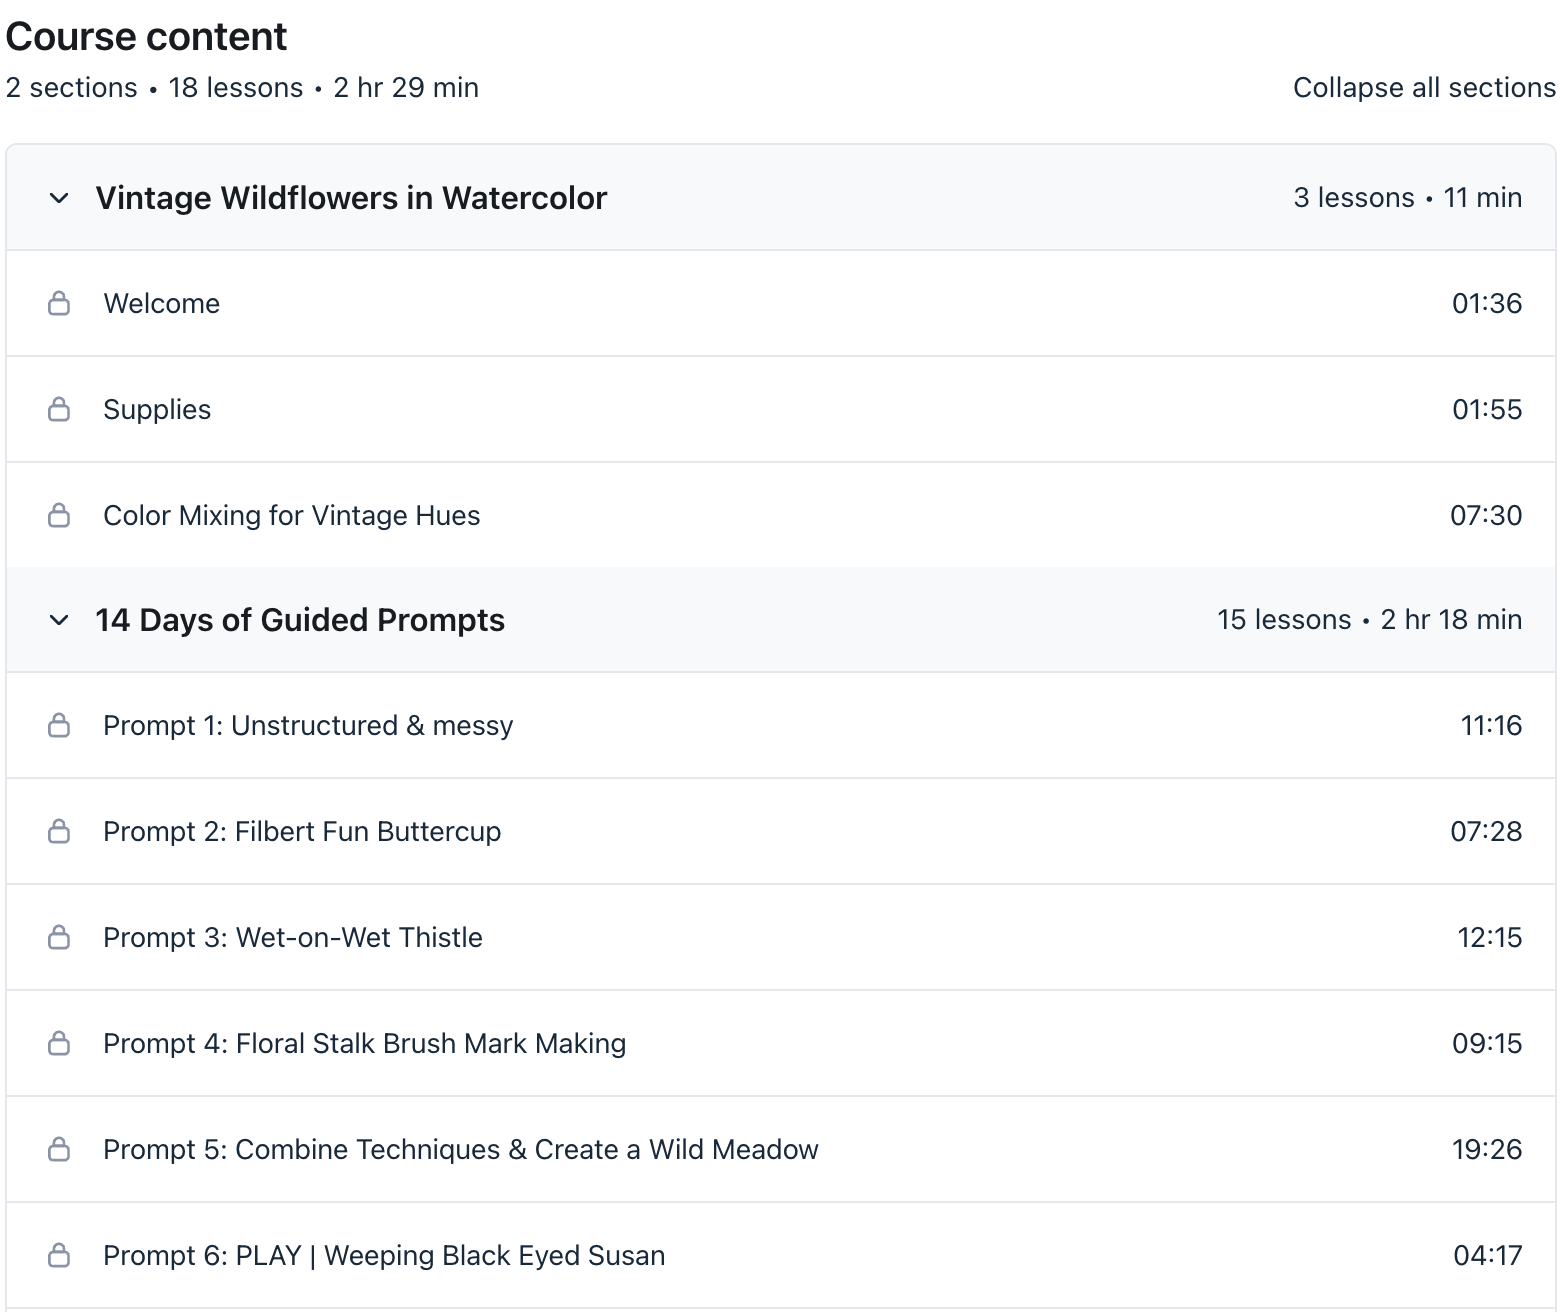Click the 19:26 duration of Prompt 5
Screen dimensions: 1560x1312
1486,1150
